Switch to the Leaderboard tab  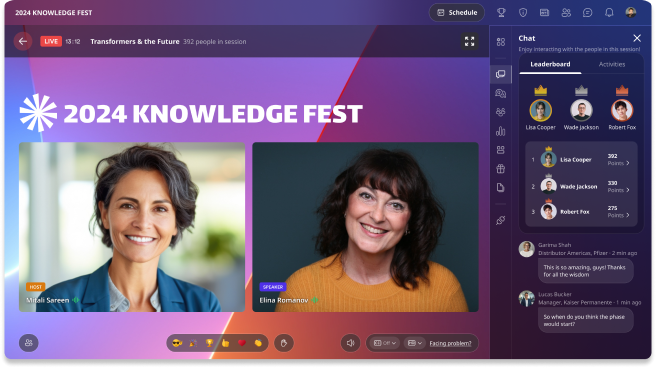pyautogui.click(x=550, y=64)
